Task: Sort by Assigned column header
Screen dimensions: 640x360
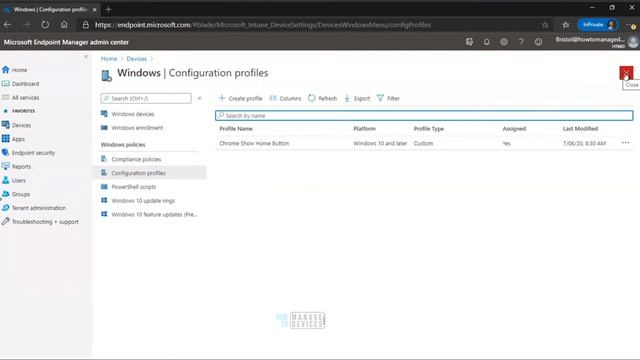Action: 514,129
